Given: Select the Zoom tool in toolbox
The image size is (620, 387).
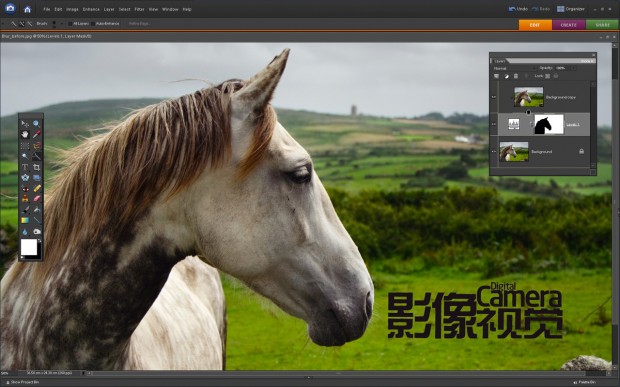Looking at the screenshot, I should pyautogui.click(x=36, y=124).
